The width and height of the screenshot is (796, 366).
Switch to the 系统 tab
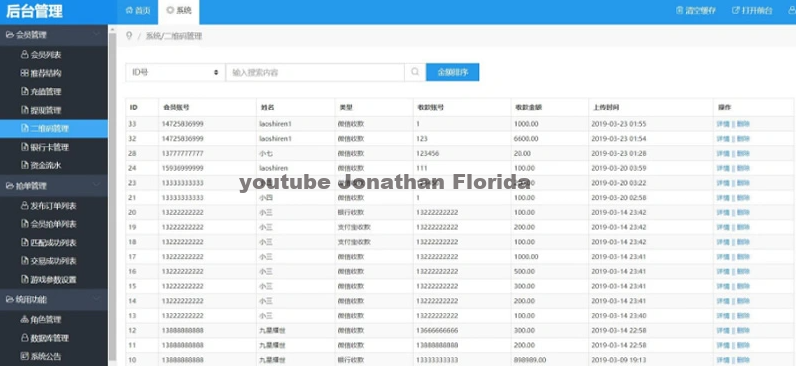pos(179,10)
